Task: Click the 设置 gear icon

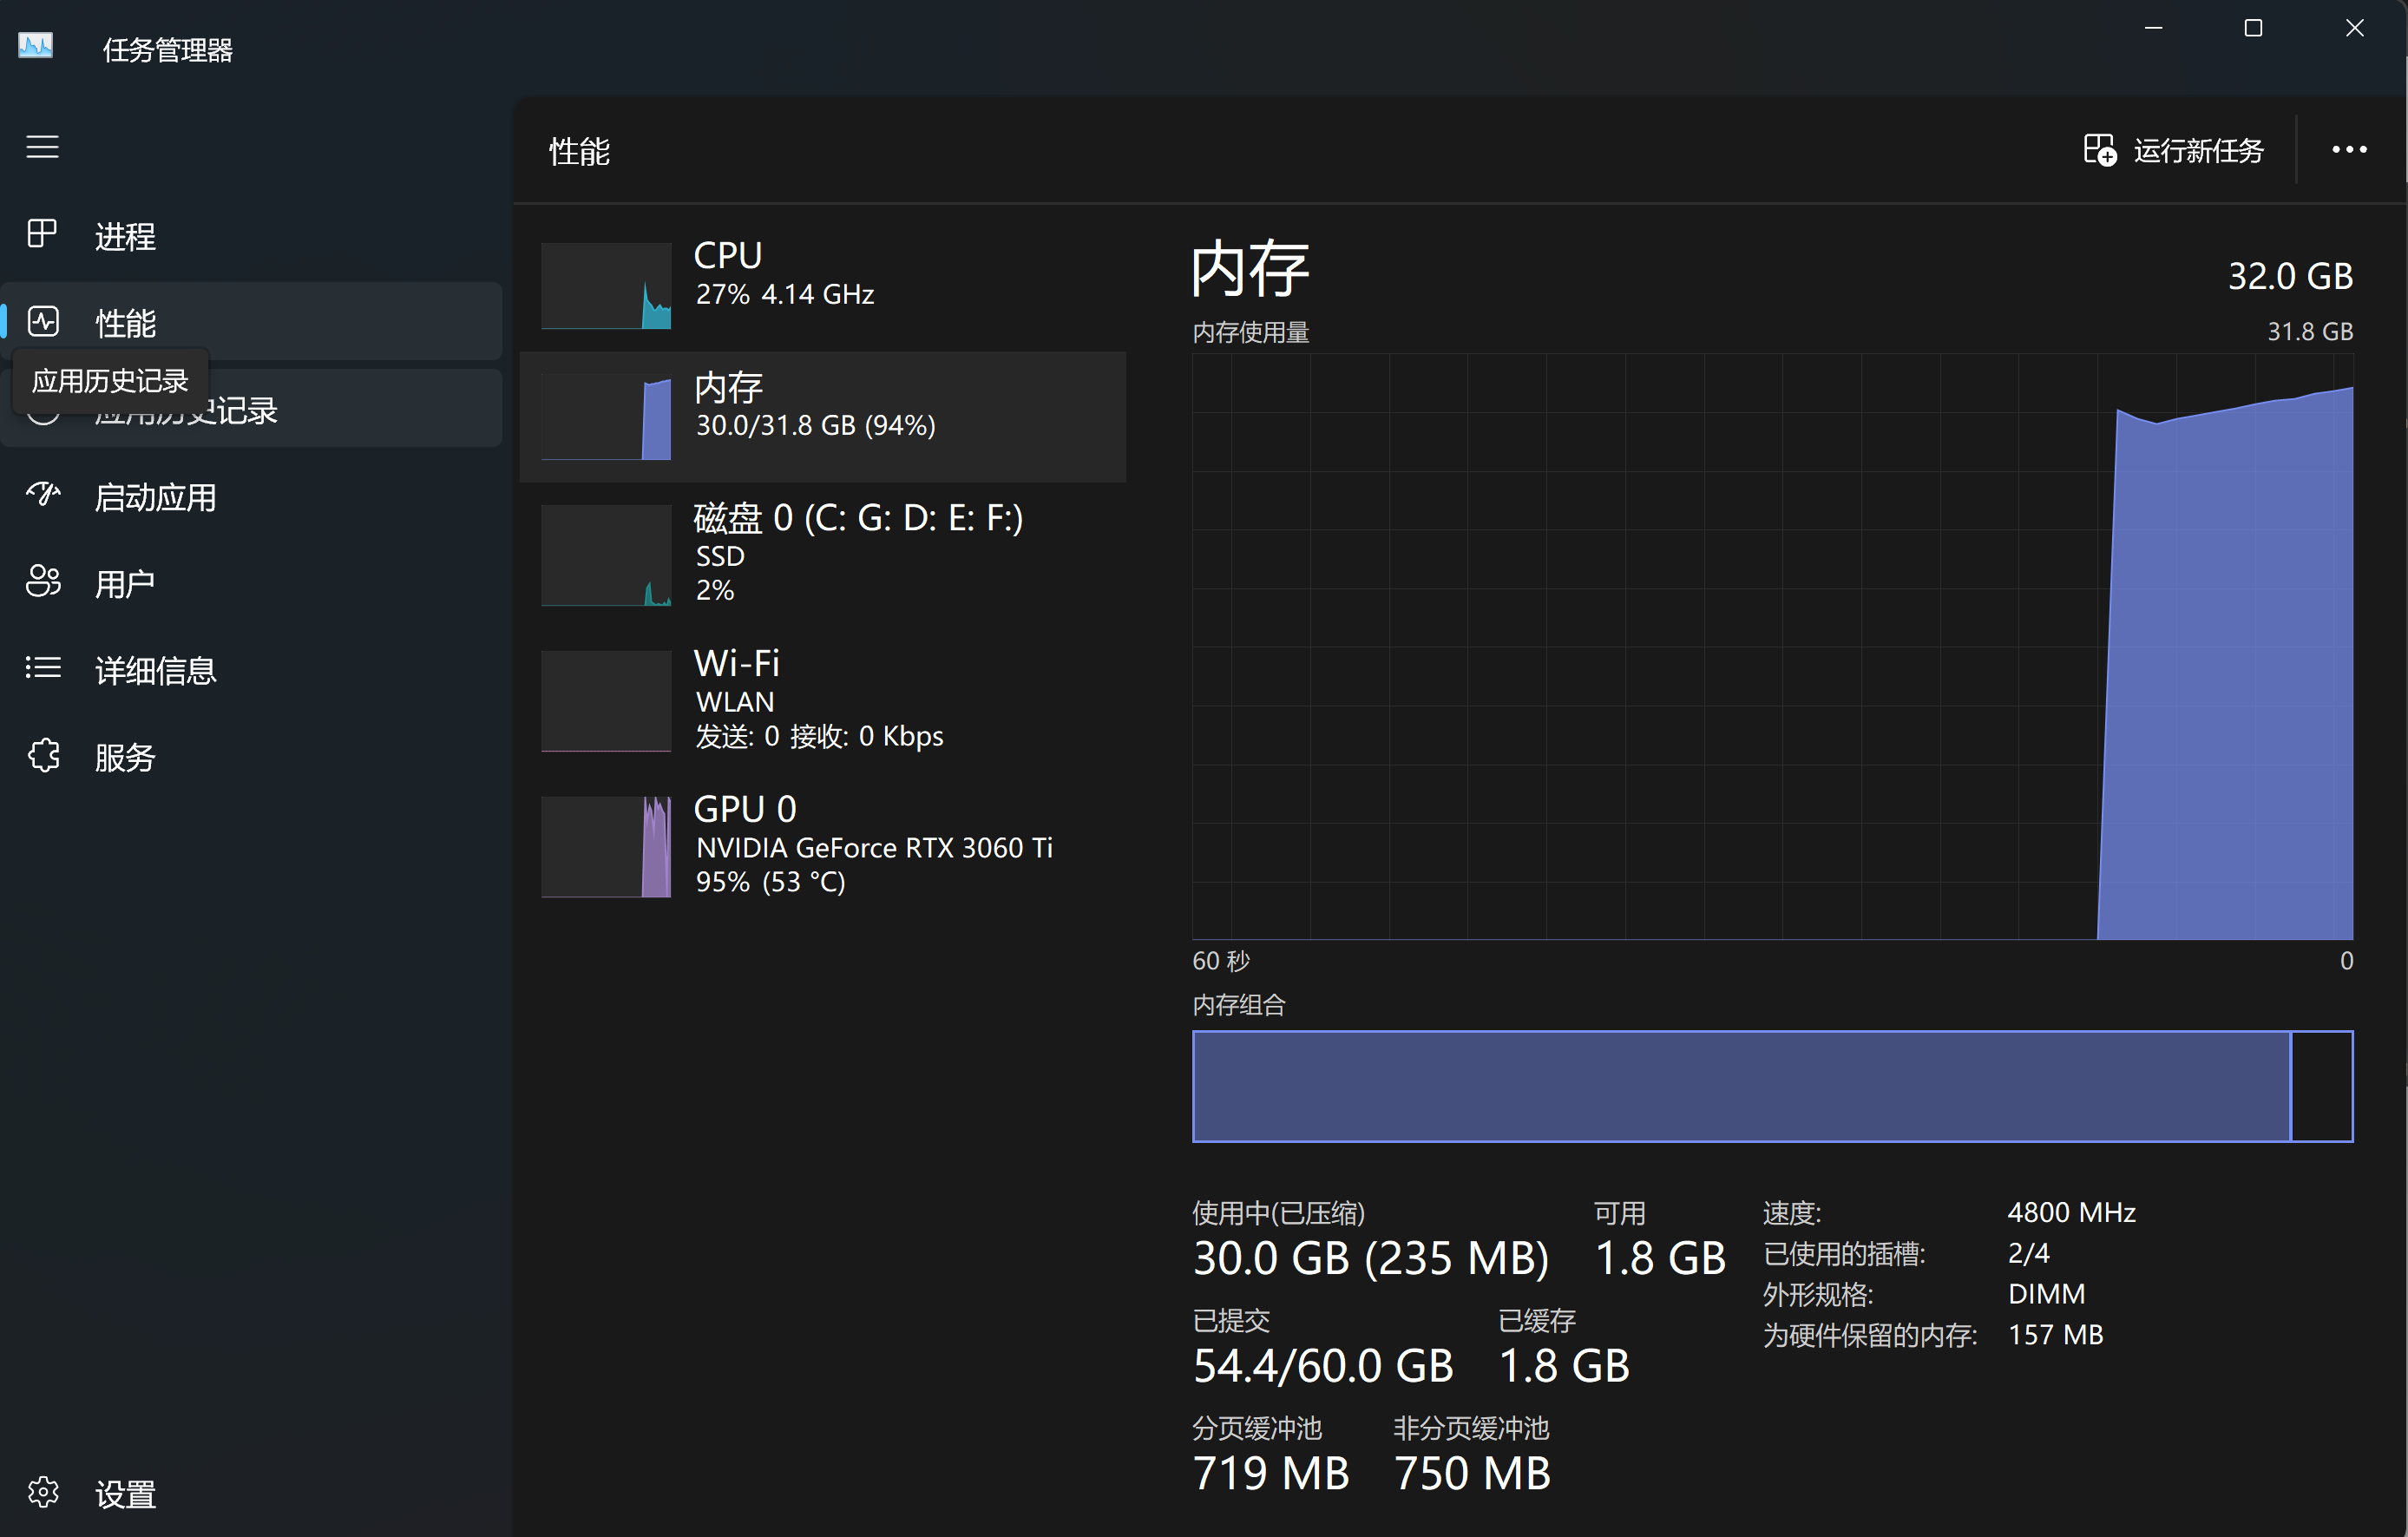Action: pyautogui.click(x=43, y=1492)
